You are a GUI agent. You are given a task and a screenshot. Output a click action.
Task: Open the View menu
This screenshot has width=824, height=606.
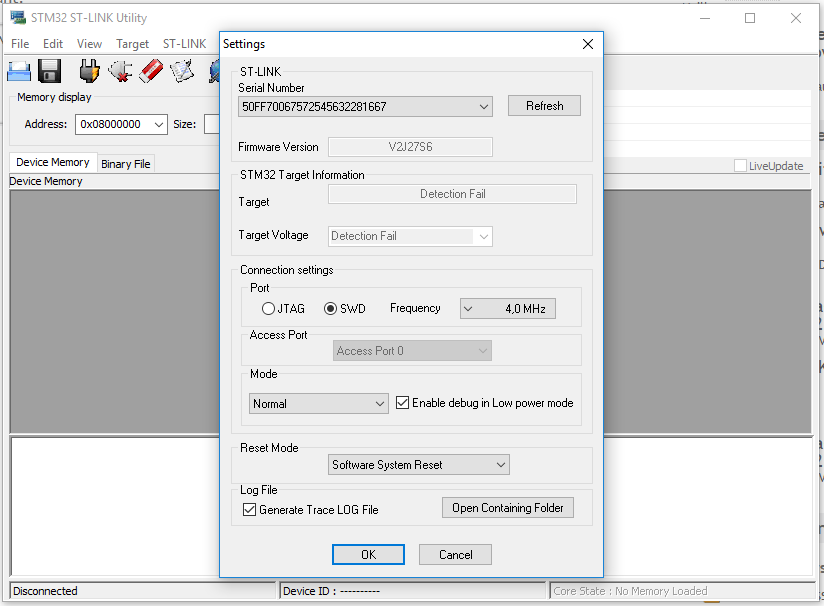[x=89, y=44]
